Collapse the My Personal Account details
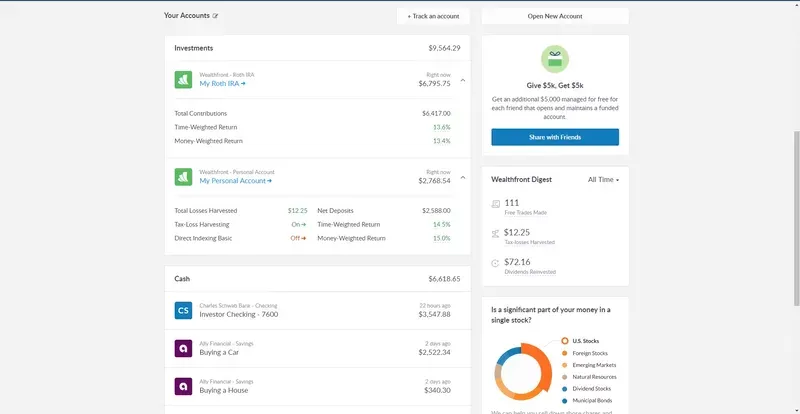The width and height of the screenshot is (800, 414). [x=463, y=177]
